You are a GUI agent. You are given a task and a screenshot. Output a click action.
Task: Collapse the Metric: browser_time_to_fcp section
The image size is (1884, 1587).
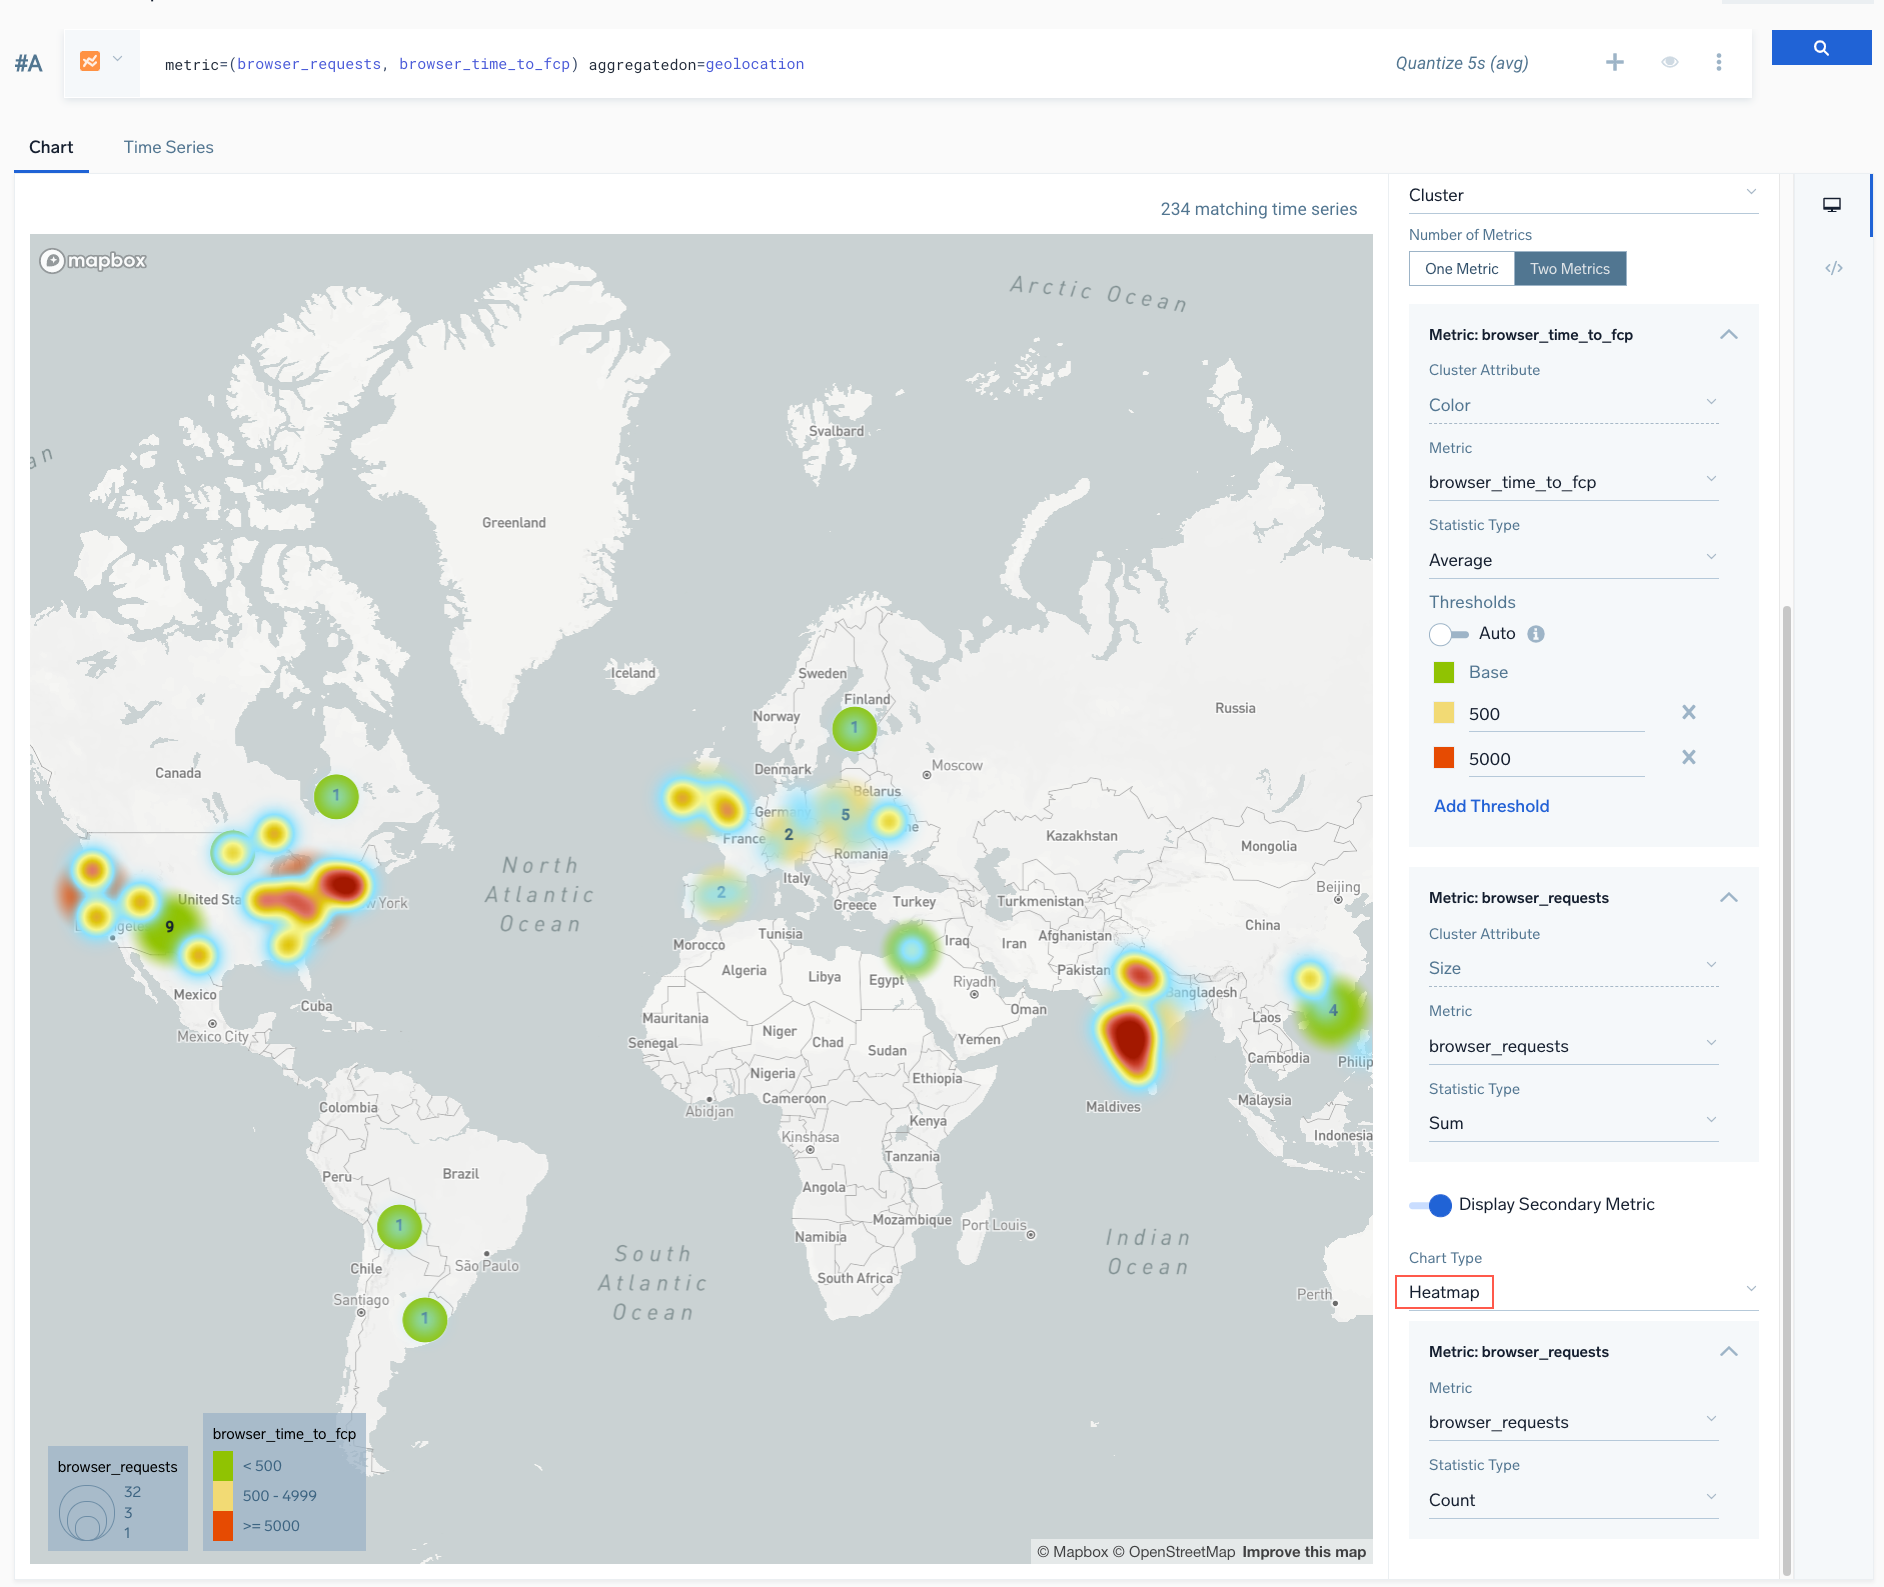[x=1728, y=335]
